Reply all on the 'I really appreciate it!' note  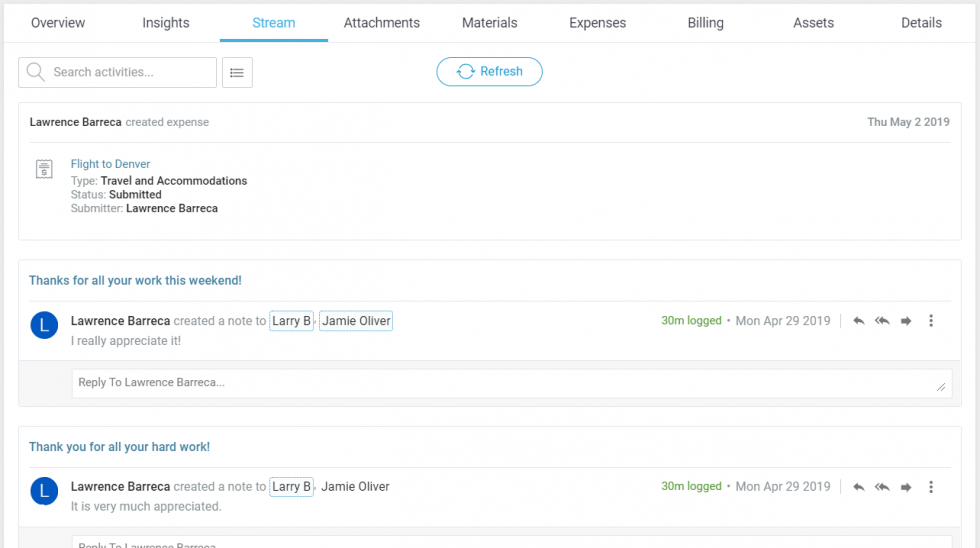pyautogui.click(x=882, y=321)
